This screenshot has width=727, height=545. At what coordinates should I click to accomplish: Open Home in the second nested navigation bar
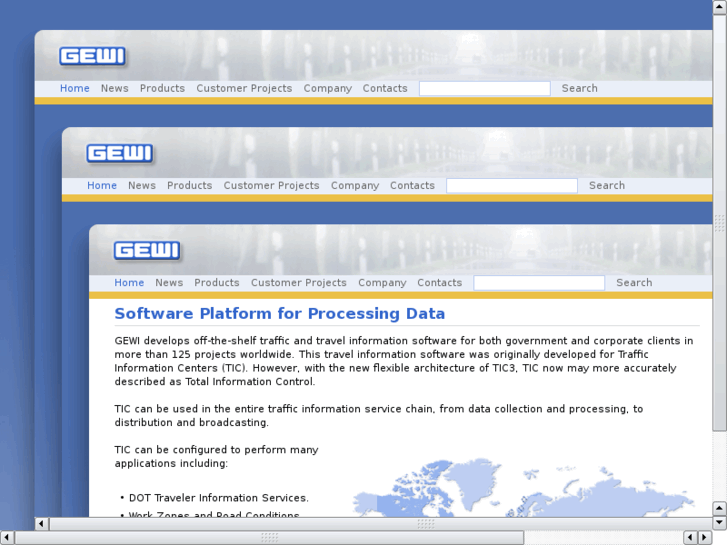(102, 186)
